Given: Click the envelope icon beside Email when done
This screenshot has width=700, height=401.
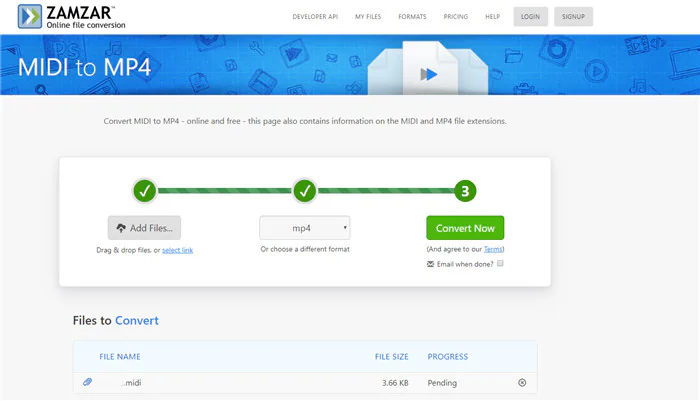Looking at the screenshot, I should 430,264.
